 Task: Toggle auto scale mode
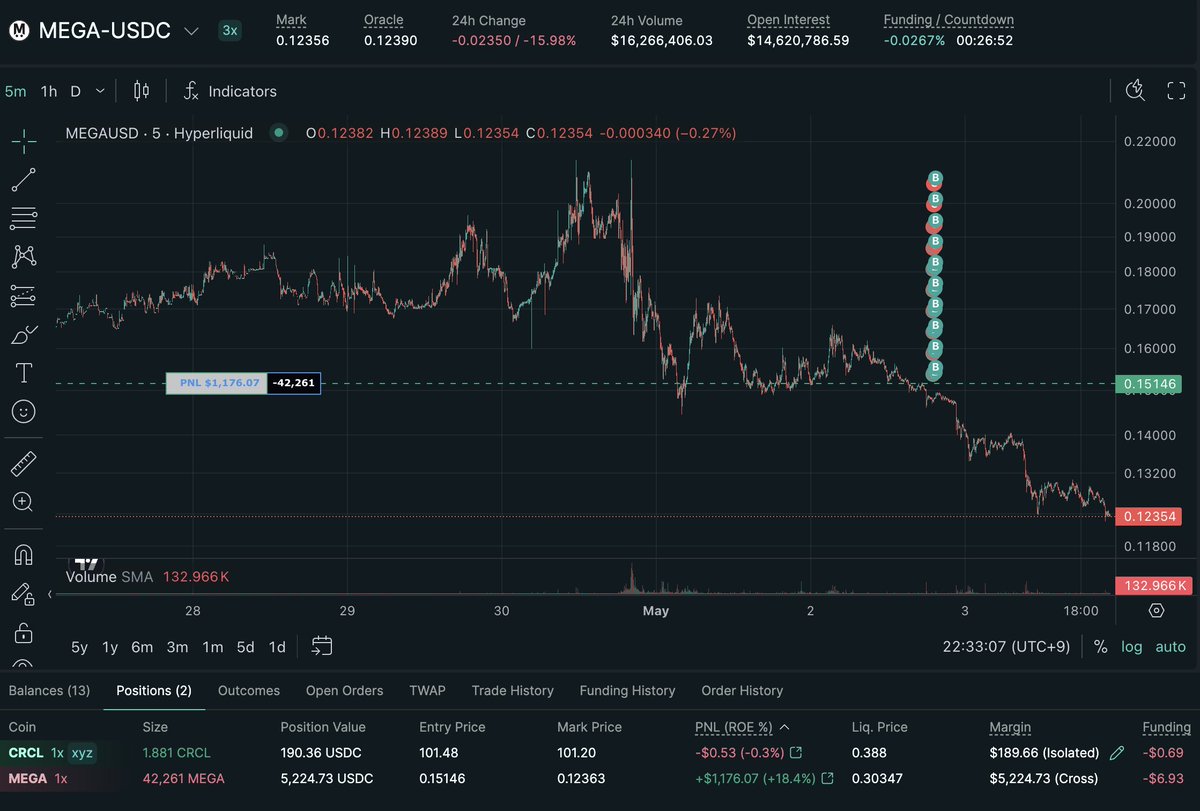coord(1171,647)
